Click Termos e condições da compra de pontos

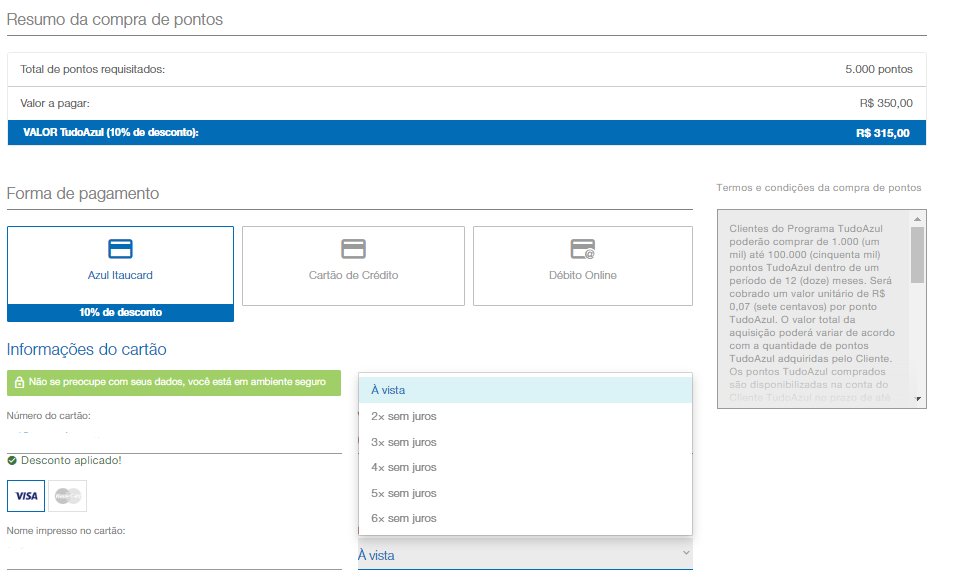click(819, 188)
